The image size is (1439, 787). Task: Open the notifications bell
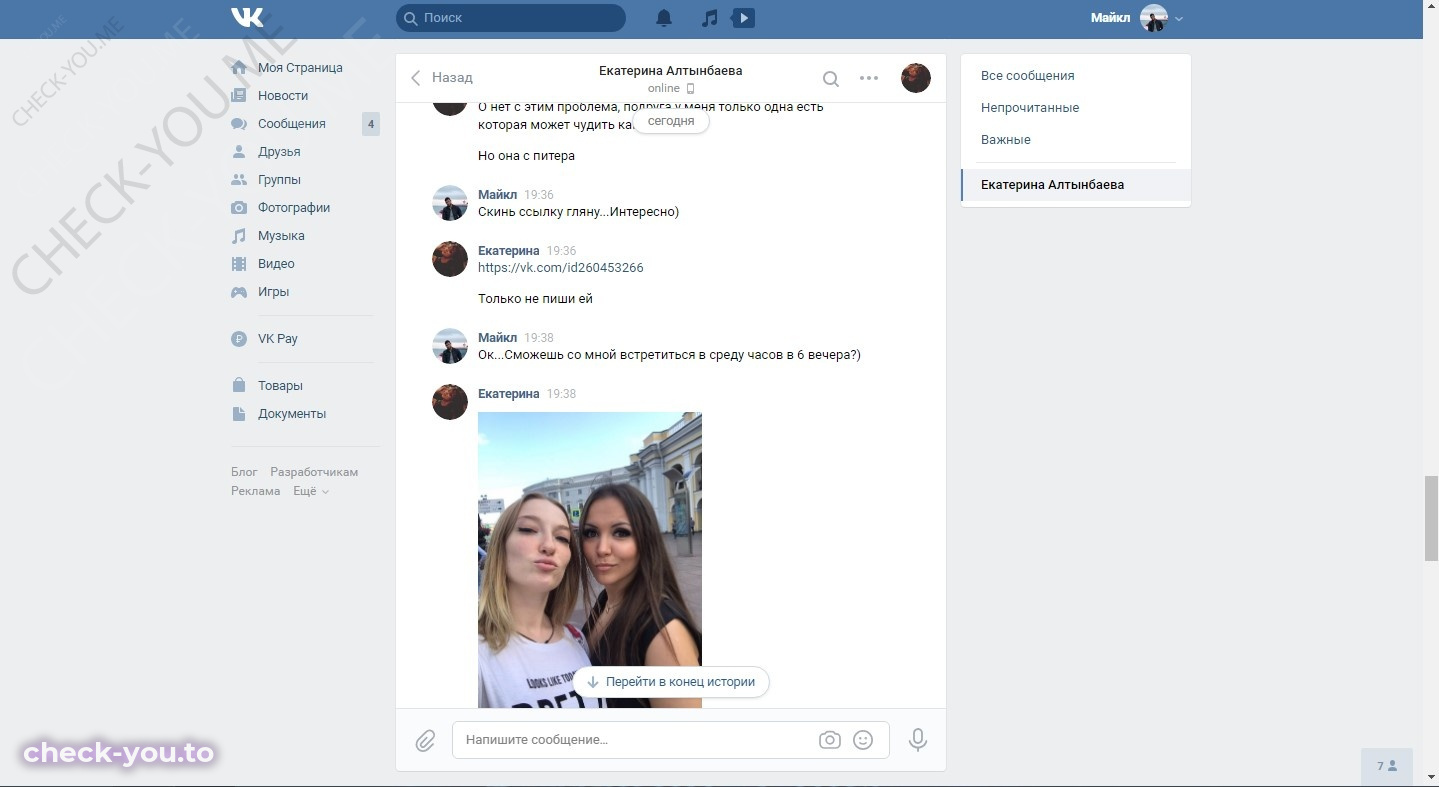pyautogui.click(x=664, y=18)
